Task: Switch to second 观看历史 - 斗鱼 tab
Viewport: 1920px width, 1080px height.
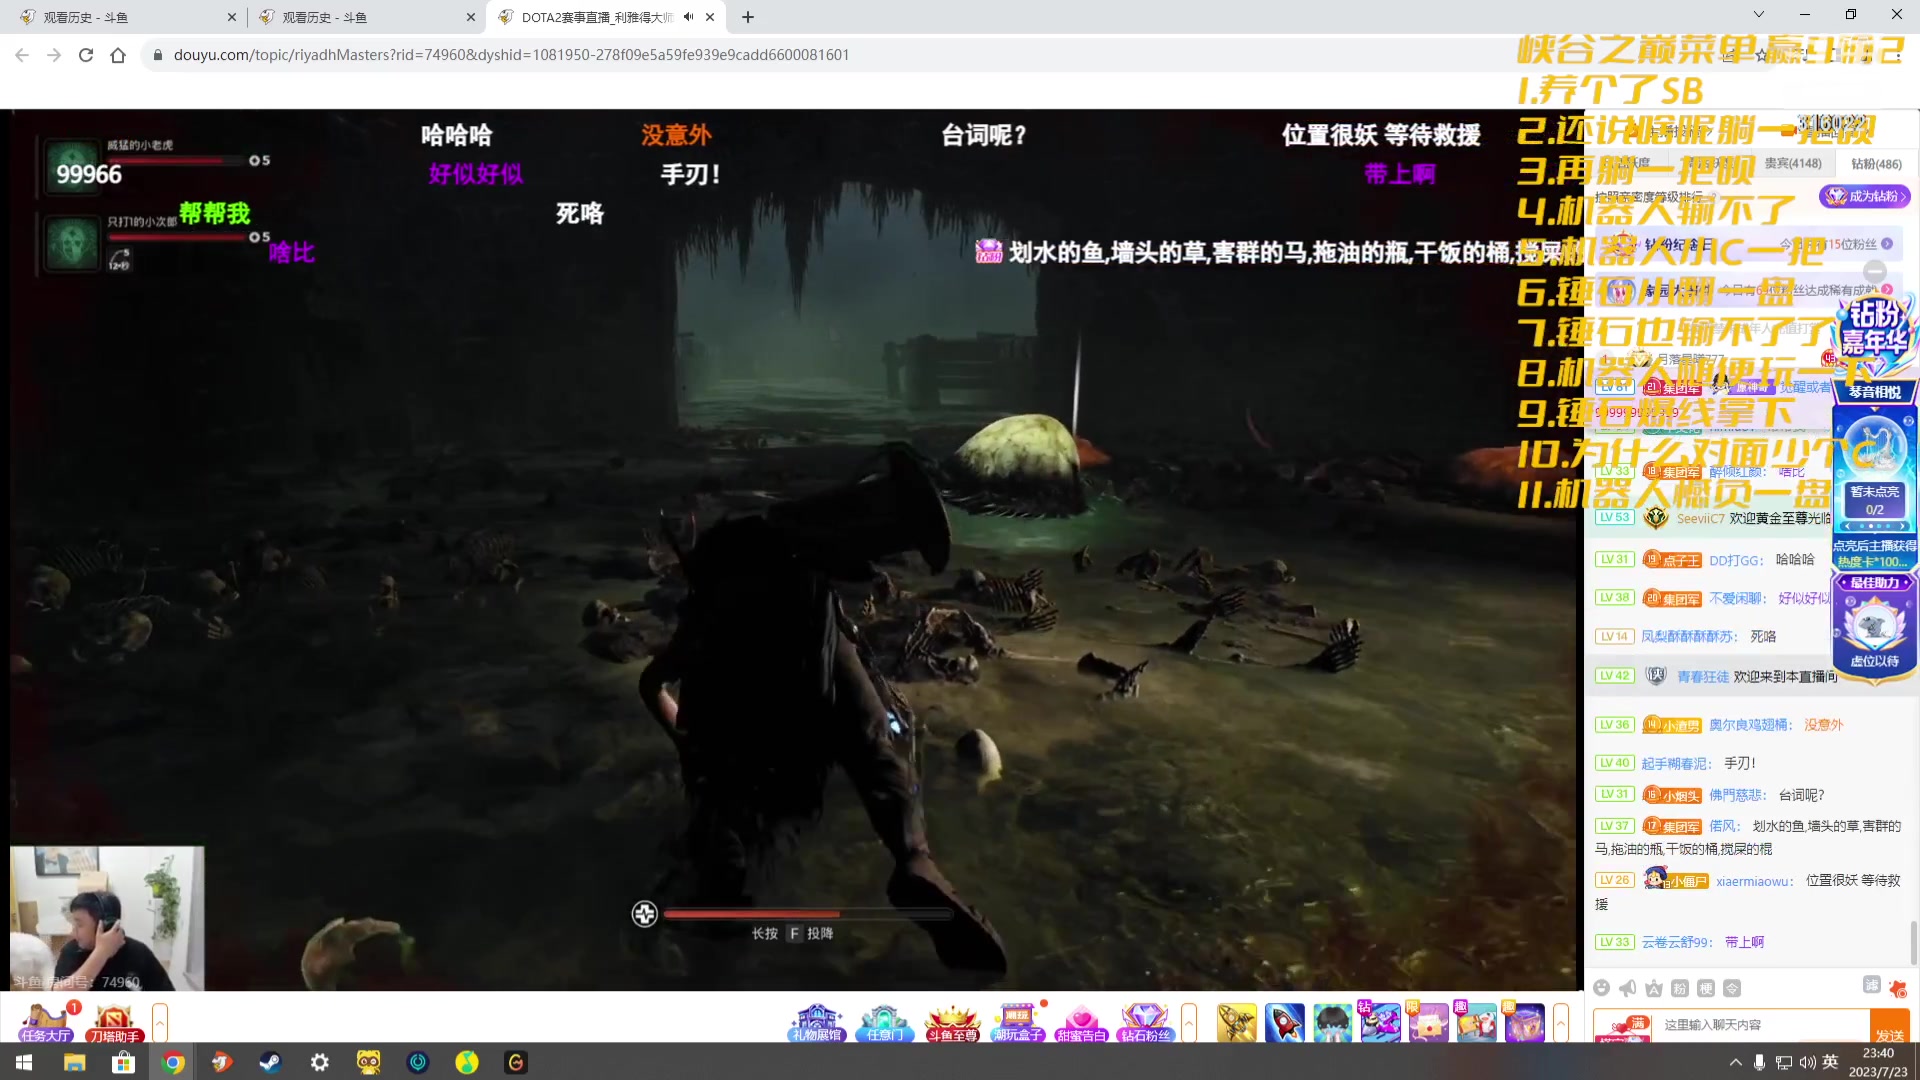Action: [x=364, y=17]
